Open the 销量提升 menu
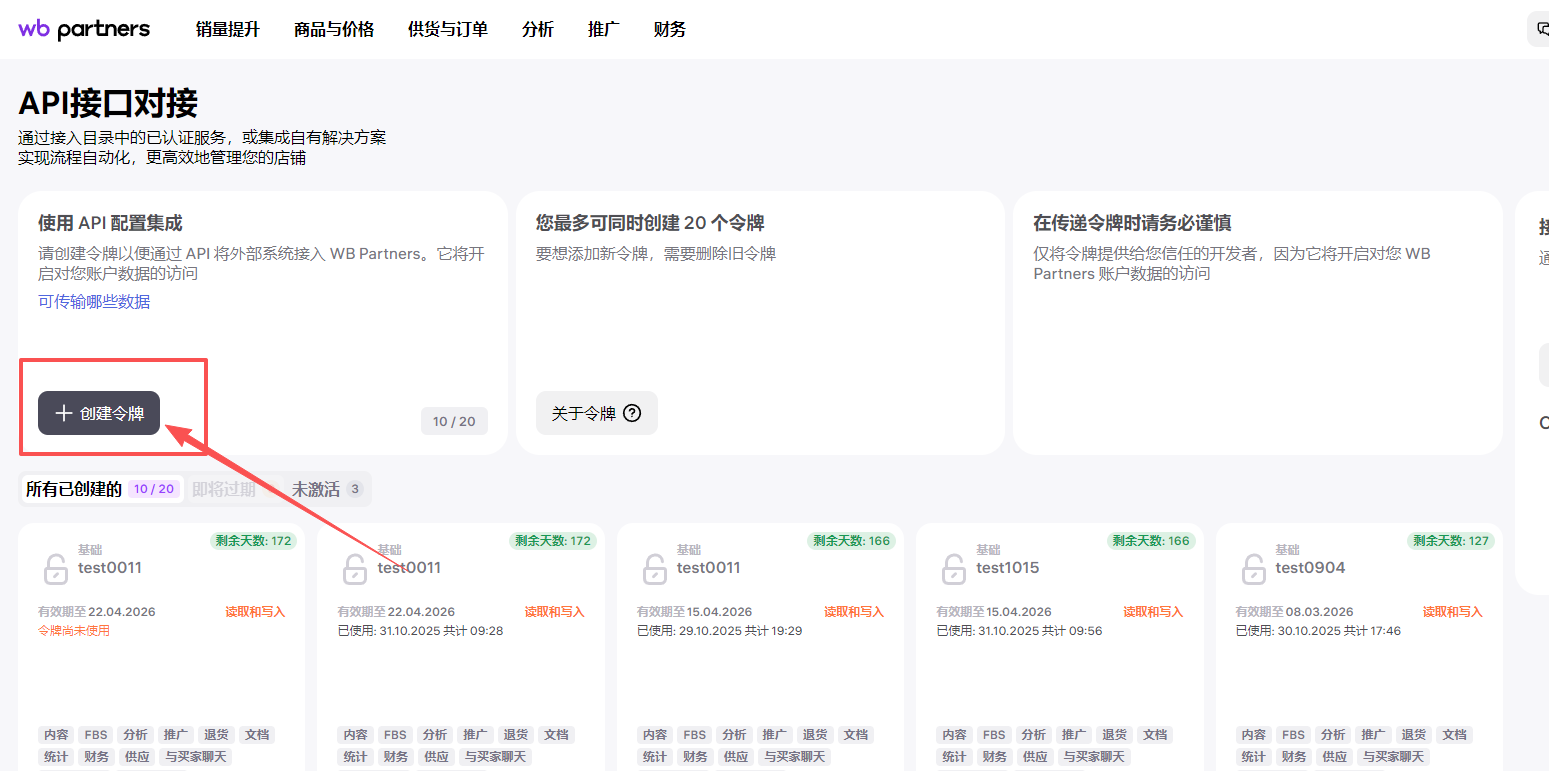The image size is (1549, 771). tap(227, 29)
